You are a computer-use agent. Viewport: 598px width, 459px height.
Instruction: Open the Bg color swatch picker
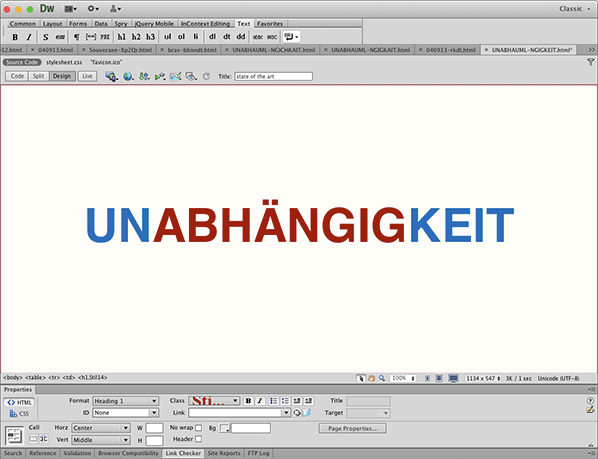click(225, 428)
